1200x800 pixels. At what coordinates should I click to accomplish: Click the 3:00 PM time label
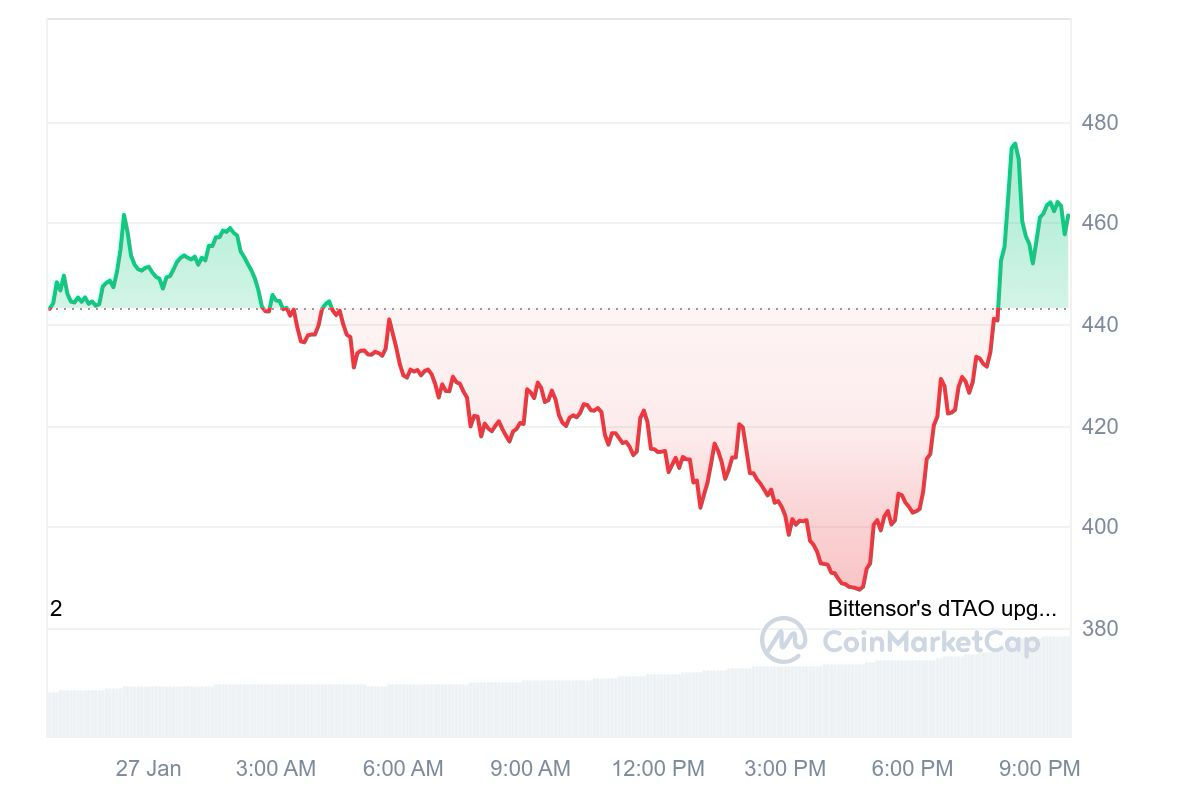tap(785, 769)
